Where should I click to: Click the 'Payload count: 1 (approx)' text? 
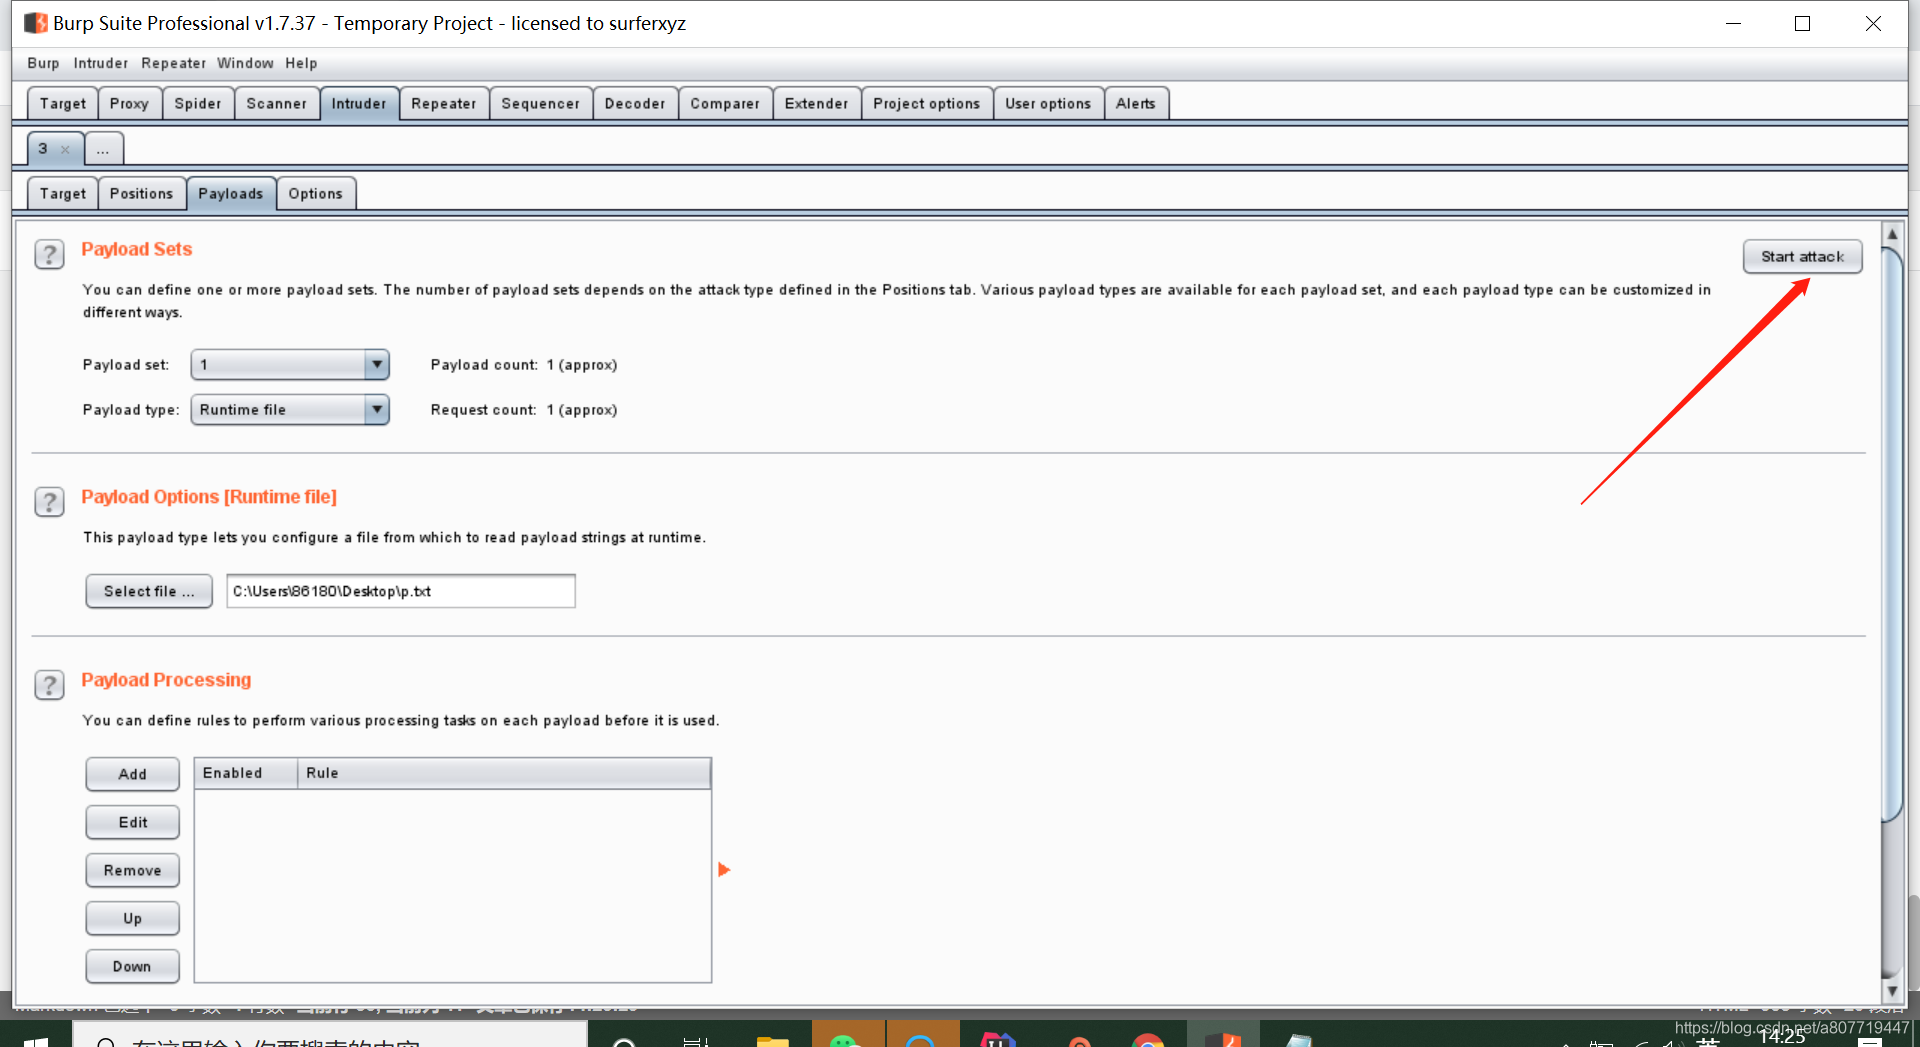point(524,365)
